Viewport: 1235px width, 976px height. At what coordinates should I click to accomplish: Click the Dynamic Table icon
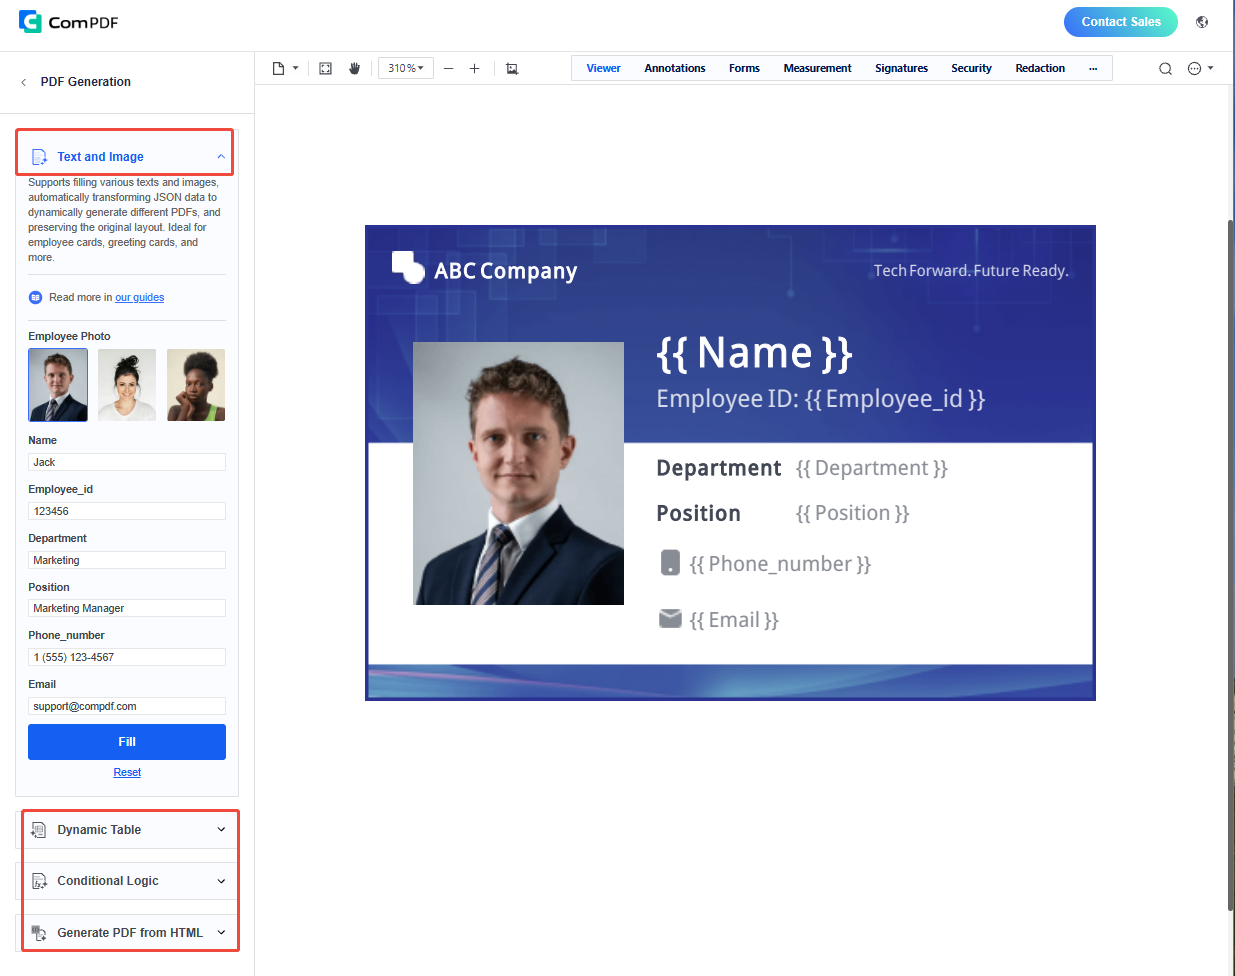pyautogui.click(x=39, y=830)
